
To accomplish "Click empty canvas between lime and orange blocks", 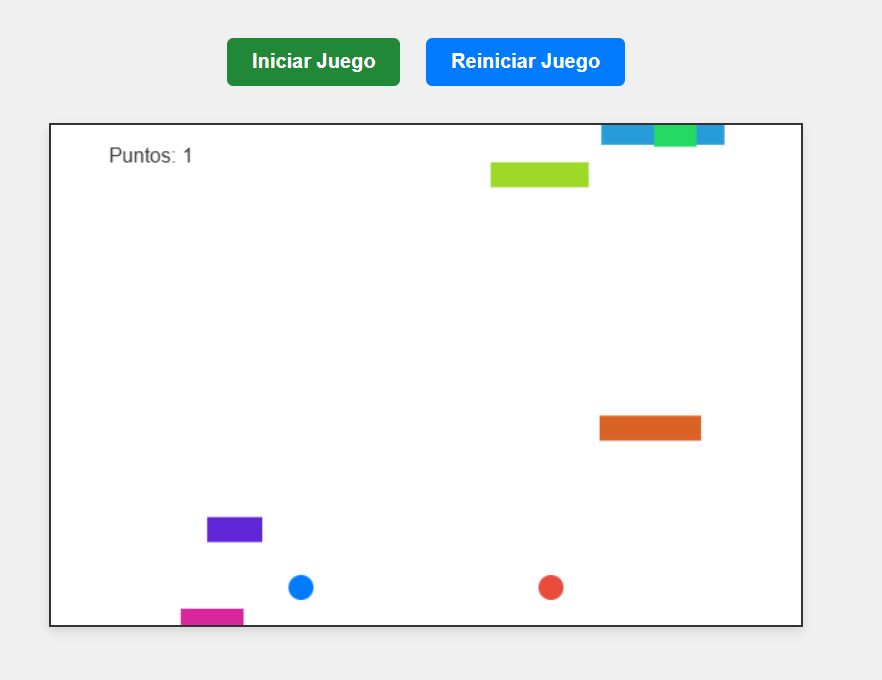I will point(595,300).
